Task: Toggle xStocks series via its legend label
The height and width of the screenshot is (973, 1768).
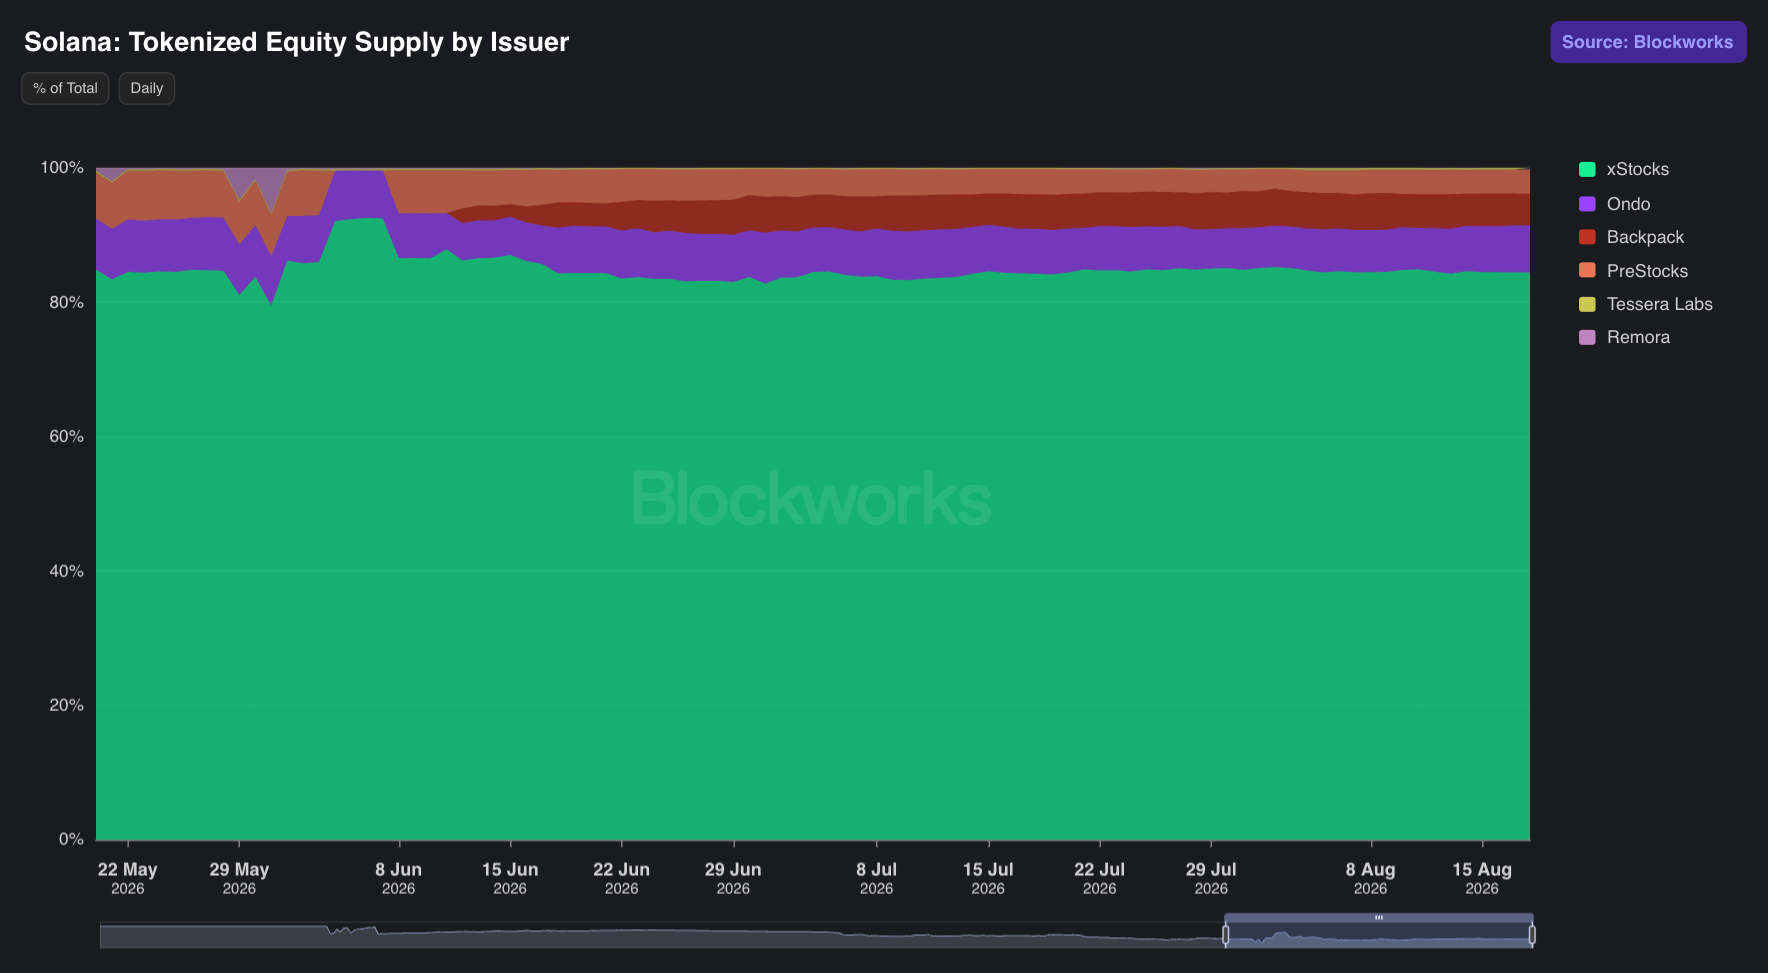Action: tap(1637, 170)
